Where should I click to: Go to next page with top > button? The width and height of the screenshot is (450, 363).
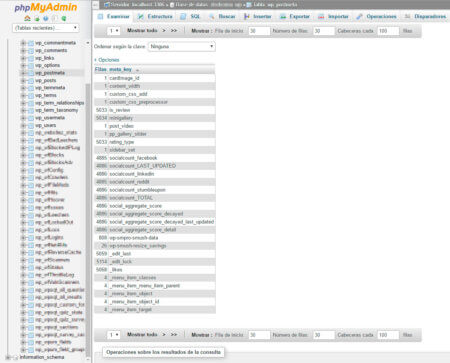click(x=164, y=31)
